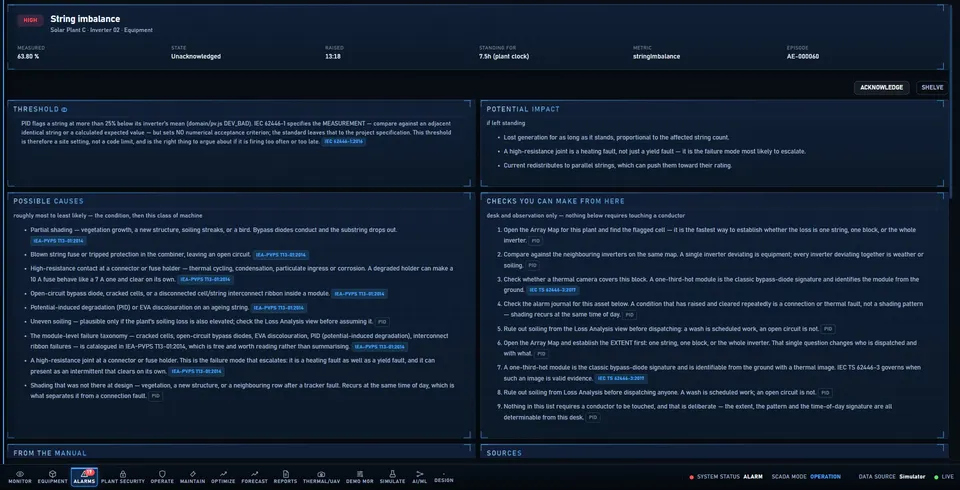Click the System Status ALARM indicator

[x=726, y=477]
